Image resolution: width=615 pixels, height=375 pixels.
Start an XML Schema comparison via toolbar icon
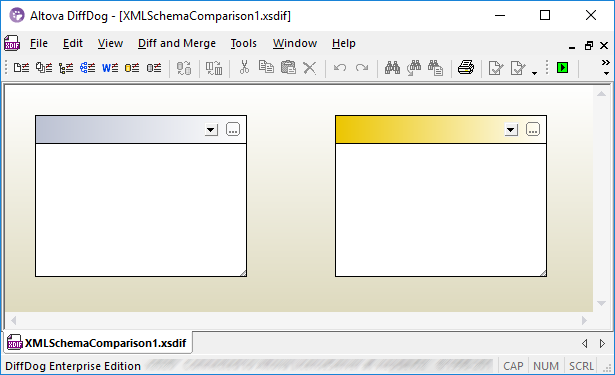[x=66, y=68]
